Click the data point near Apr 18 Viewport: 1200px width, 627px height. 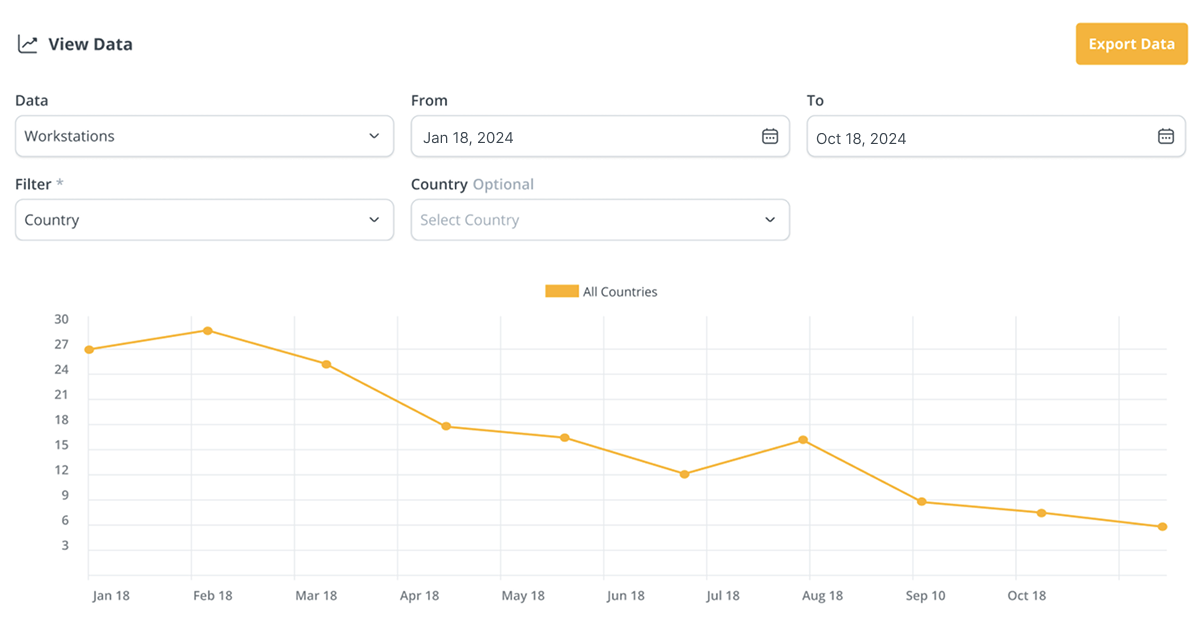point(446,426)
